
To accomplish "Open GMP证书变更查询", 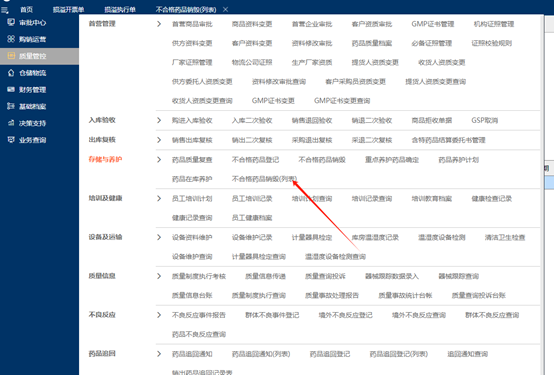I will (342, 101).
